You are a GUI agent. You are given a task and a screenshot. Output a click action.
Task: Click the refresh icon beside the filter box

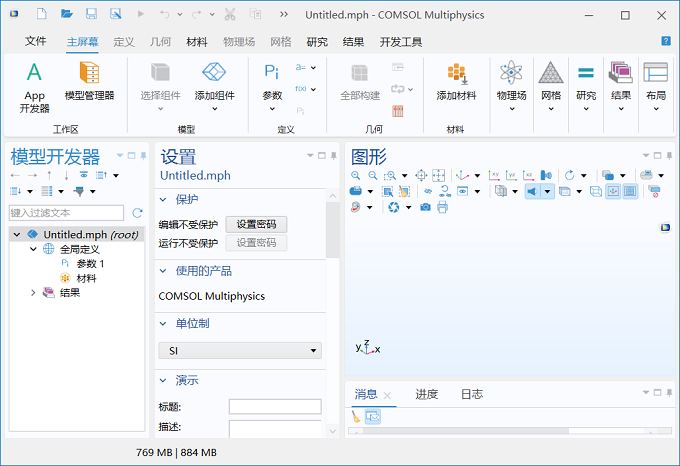[137, 213]
